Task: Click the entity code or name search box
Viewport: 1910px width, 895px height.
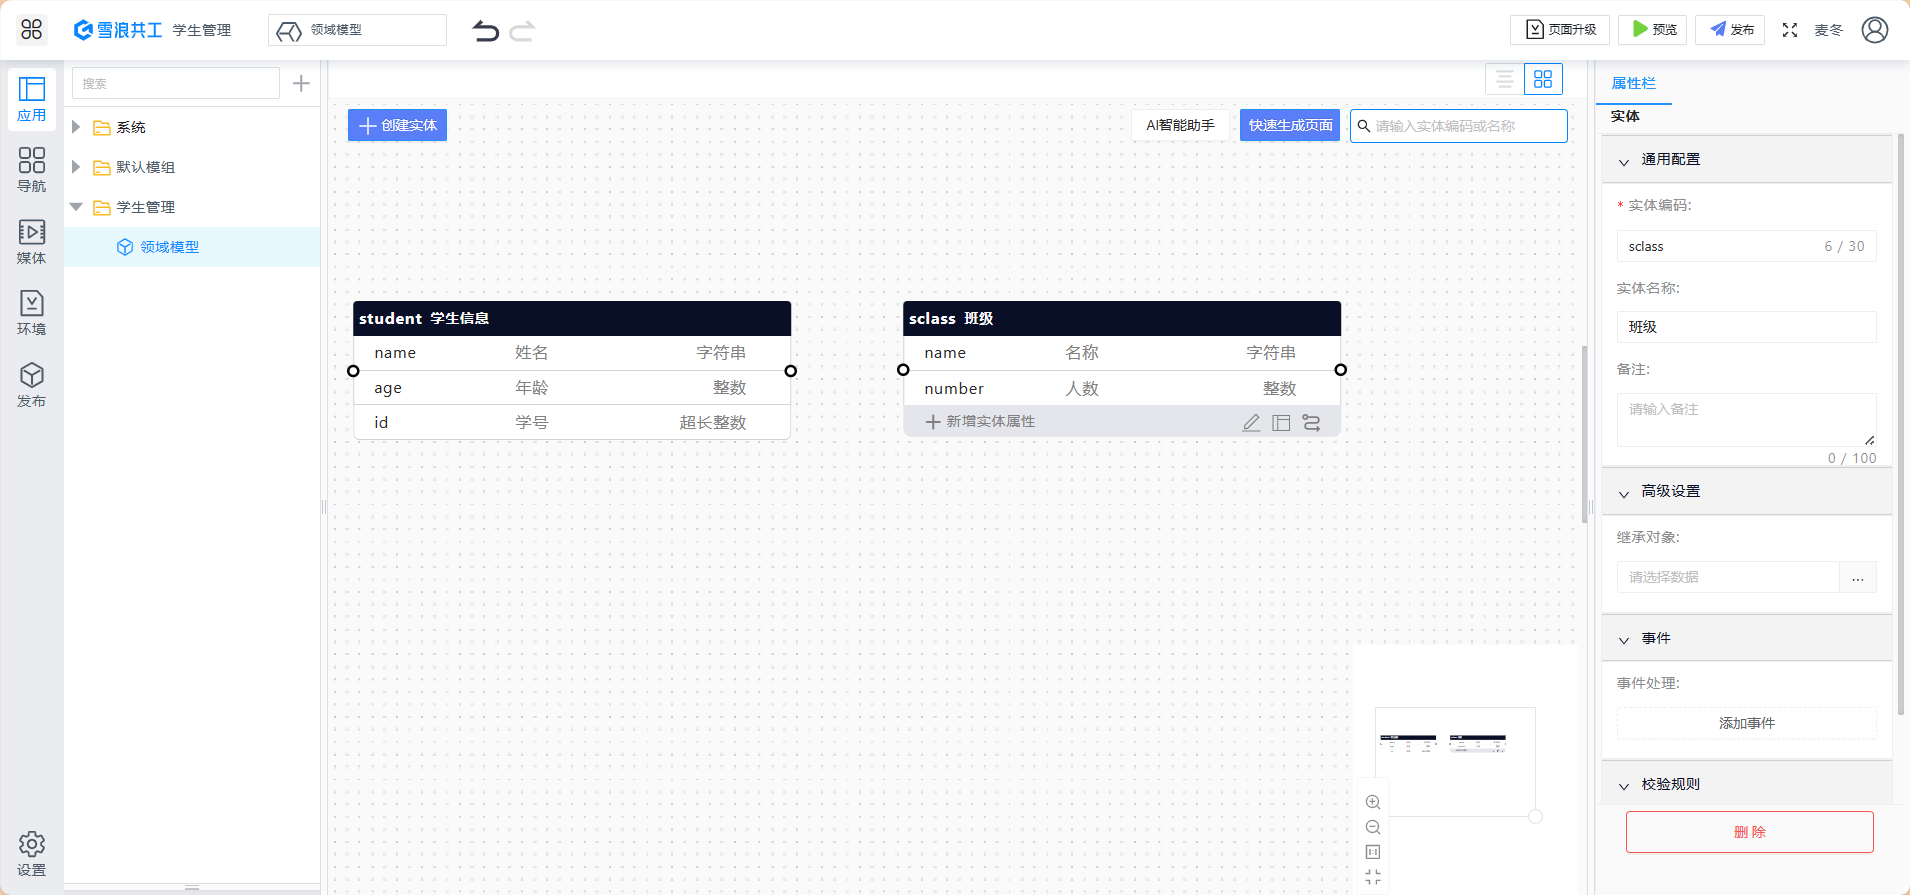Action: click(1459, 126)
